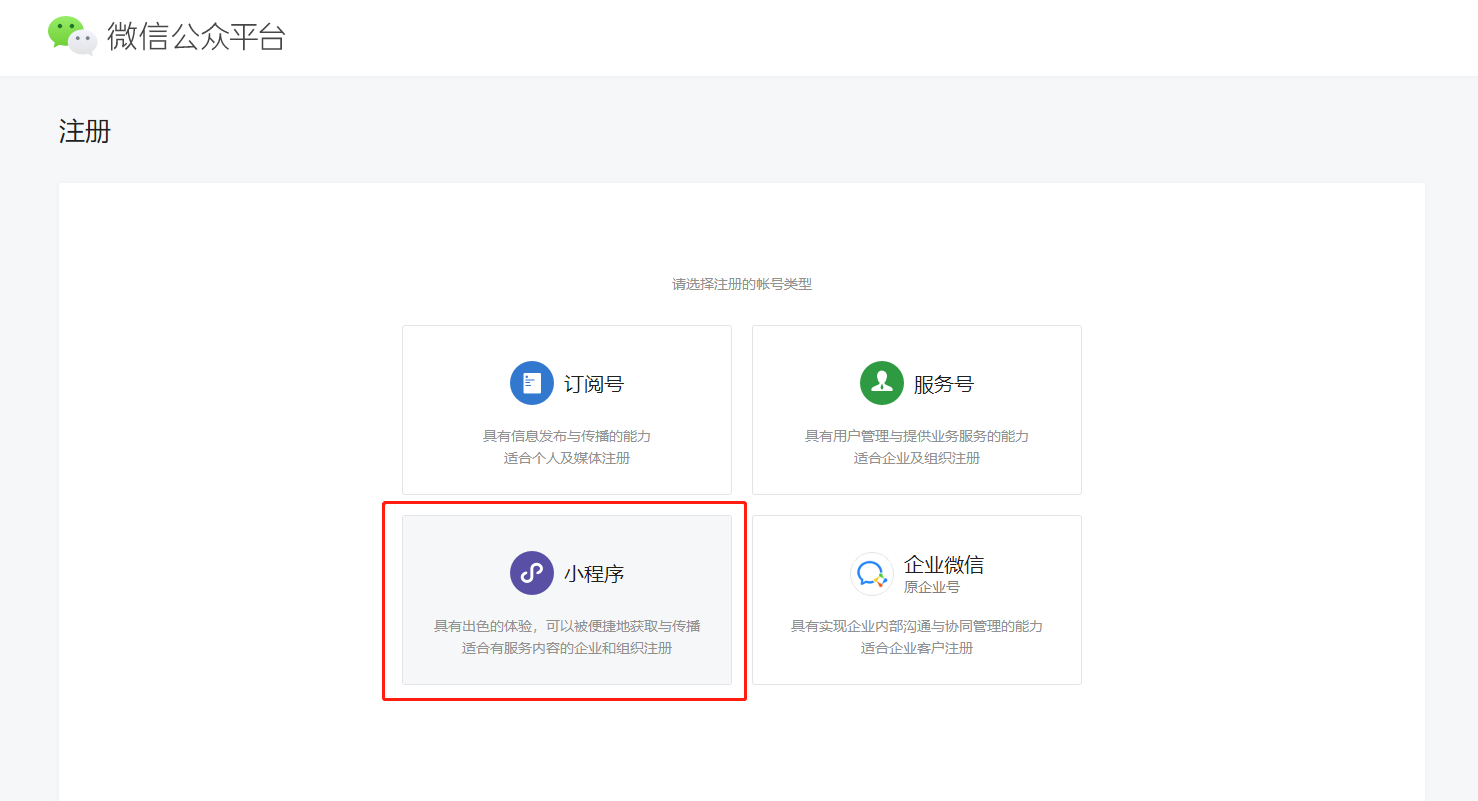1478x801 pixels.
Task: Click text 适合企业客户注册
Action: 917,648
